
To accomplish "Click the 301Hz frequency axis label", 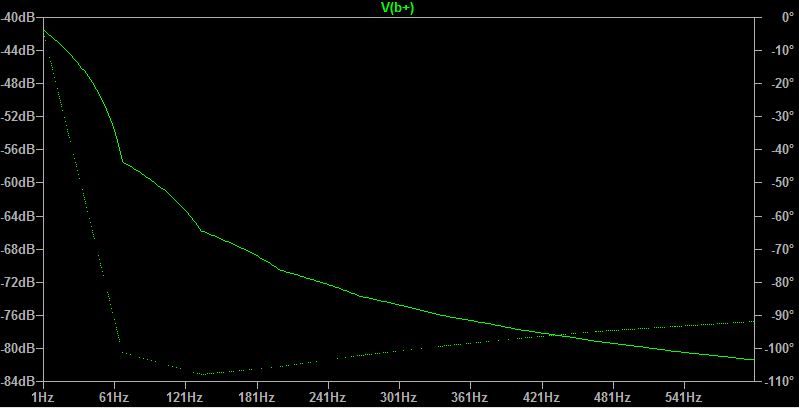I will pos(400,398).
